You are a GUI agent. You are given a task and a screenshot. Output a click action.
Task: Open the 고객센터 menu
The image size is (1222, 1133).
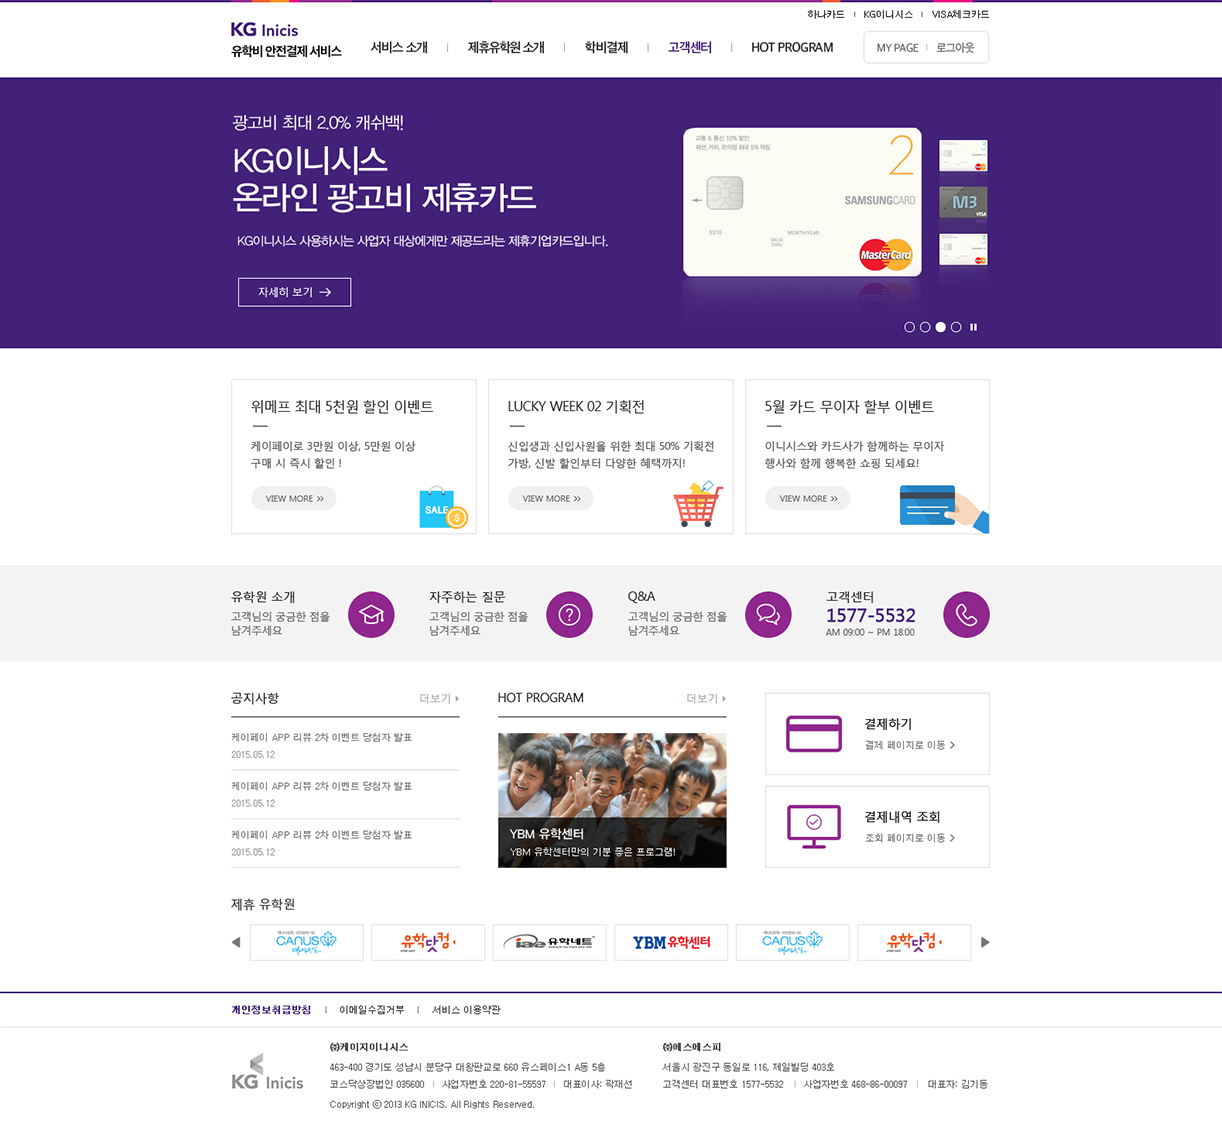[690, 47]
